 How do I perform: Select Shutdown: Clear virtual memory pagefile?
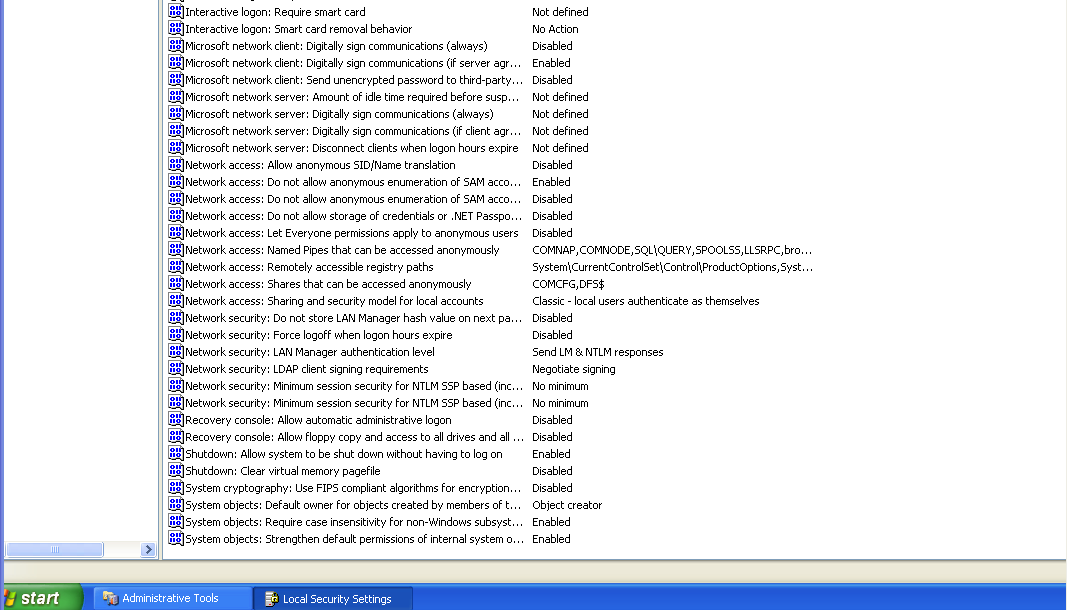pos(282,471)
